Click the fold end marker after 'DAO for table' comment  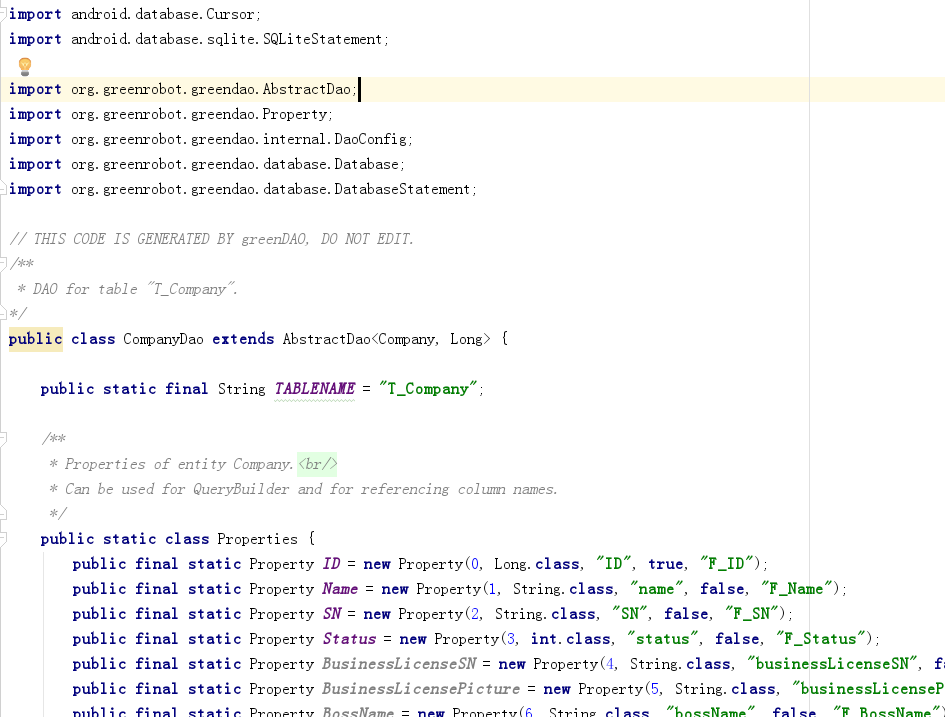click(3, 313)
